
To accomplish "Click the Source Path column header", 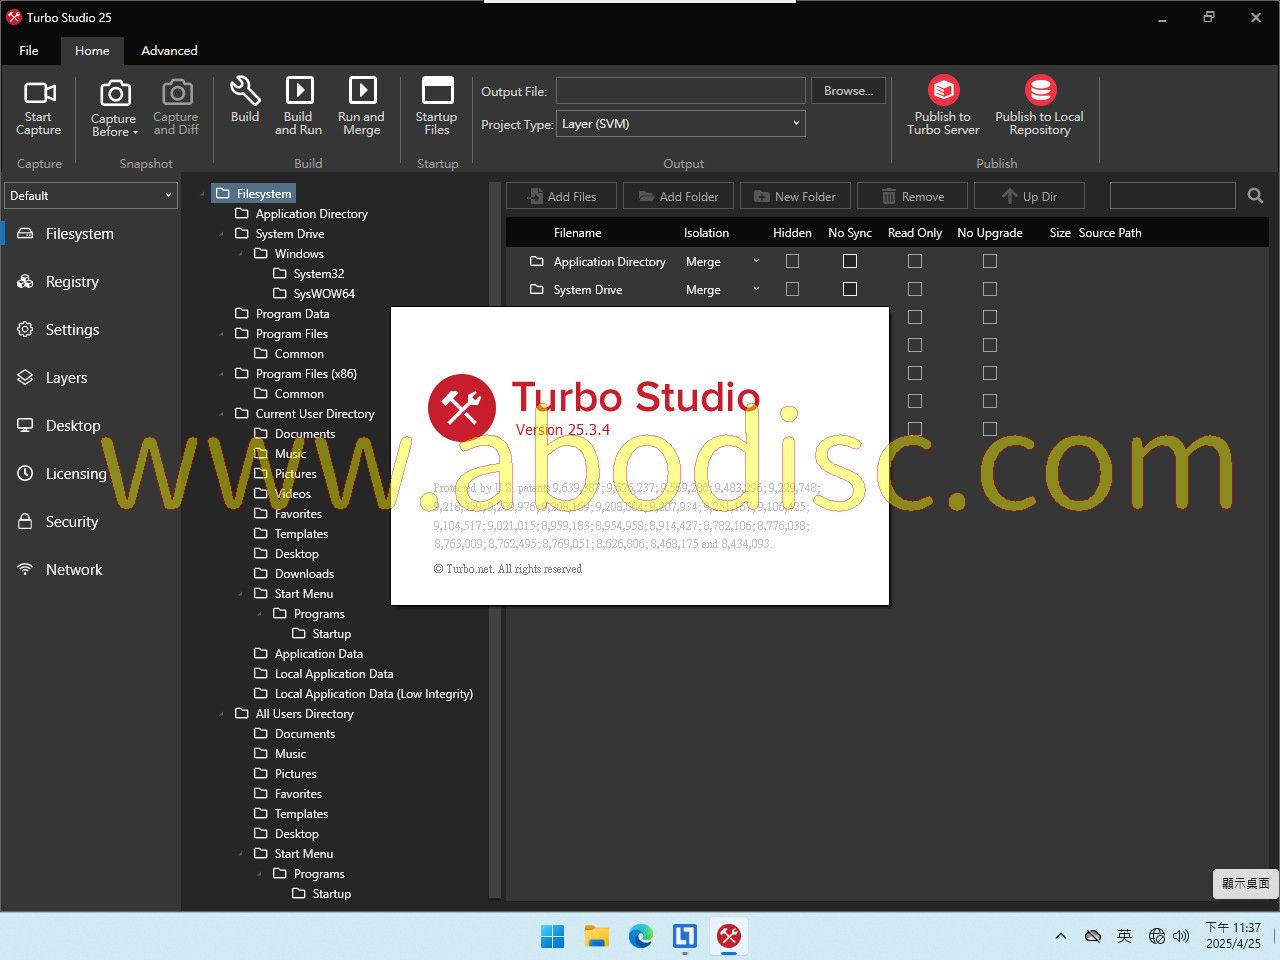I will click(x=1110, y=233).
